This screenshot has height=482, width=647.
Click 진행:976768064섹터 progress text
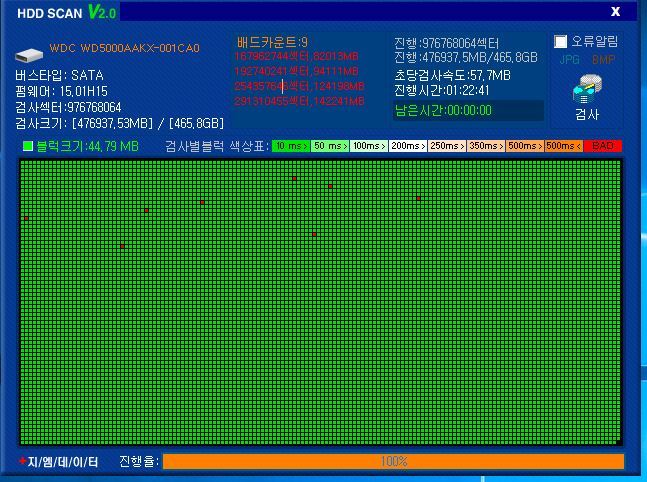(x=447, y=43)
